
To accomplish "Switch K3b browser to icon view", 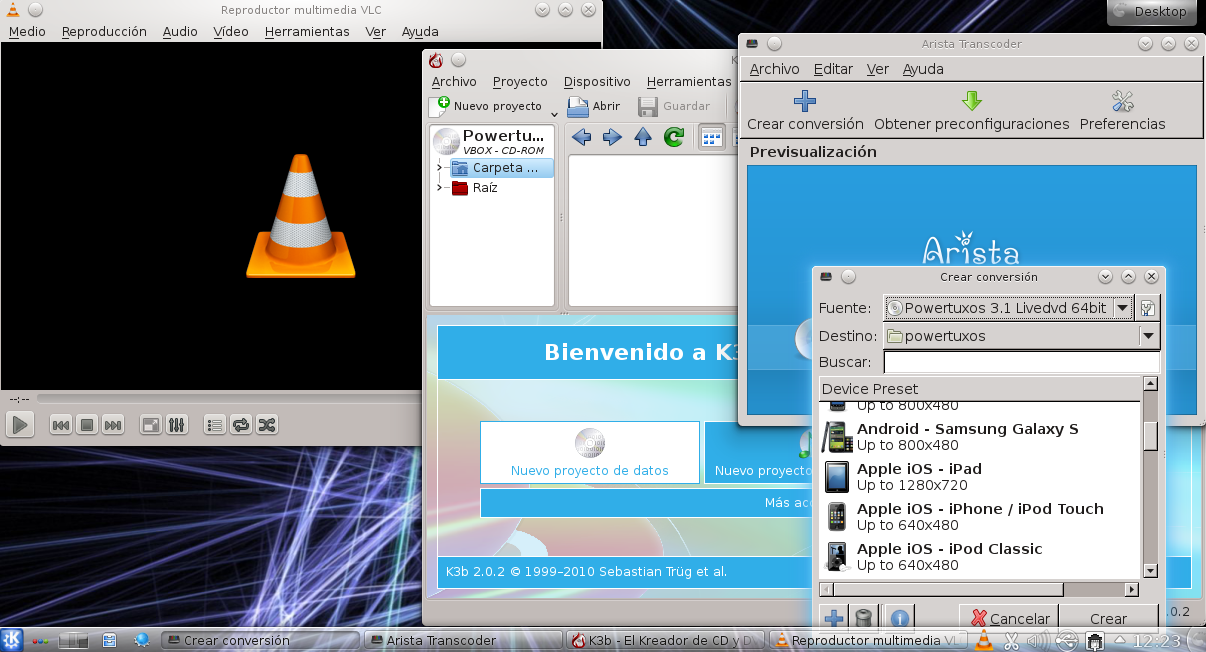I will tap(711, 138).
